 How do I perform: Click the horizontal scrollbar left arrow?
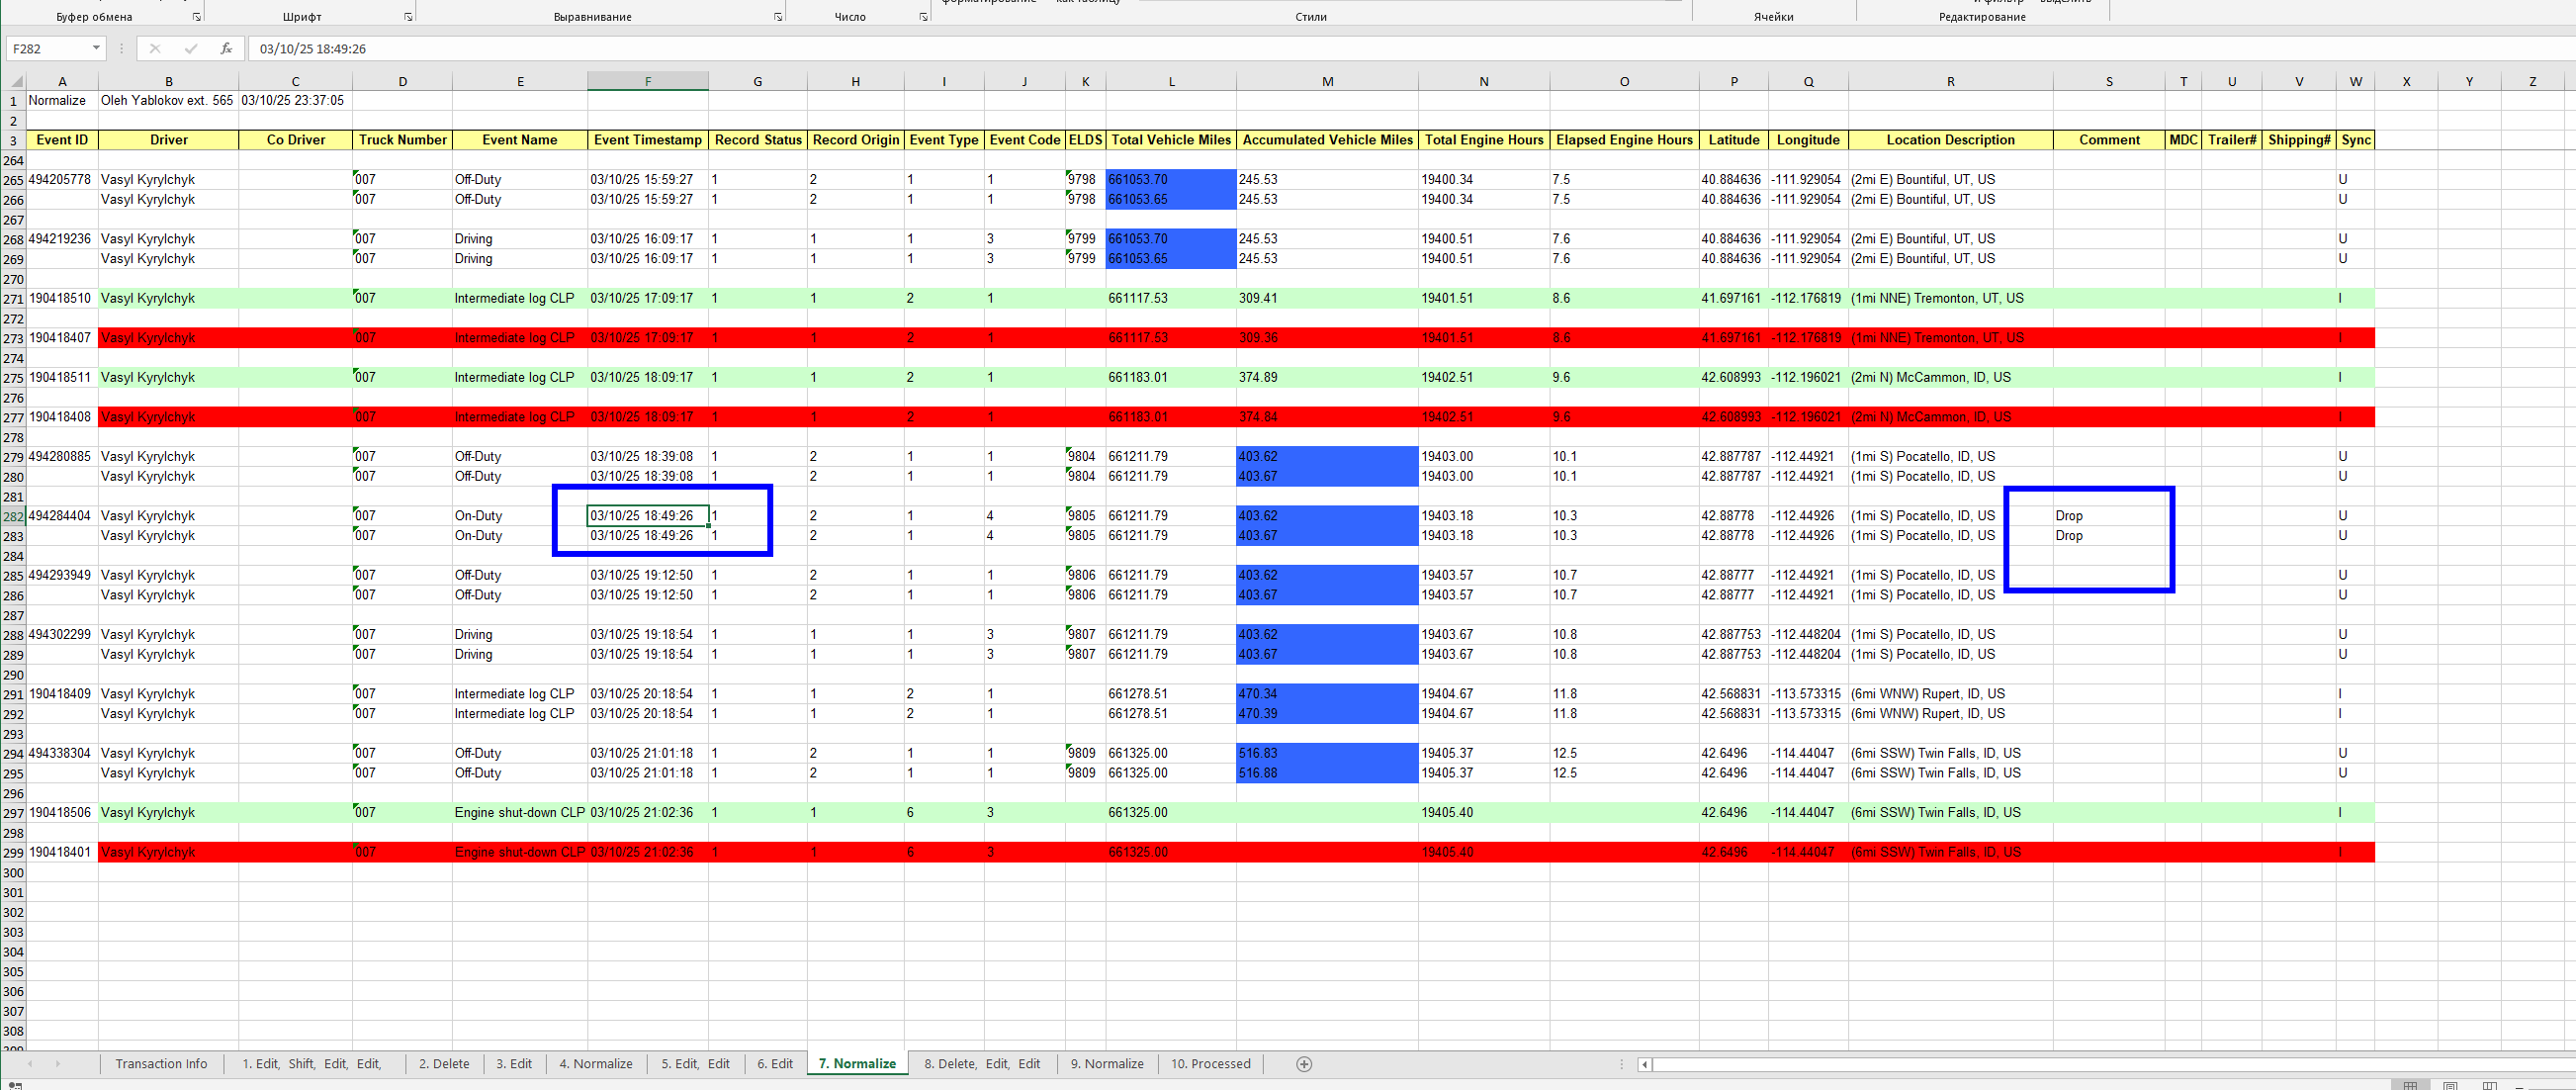tap(1644, 1064)
